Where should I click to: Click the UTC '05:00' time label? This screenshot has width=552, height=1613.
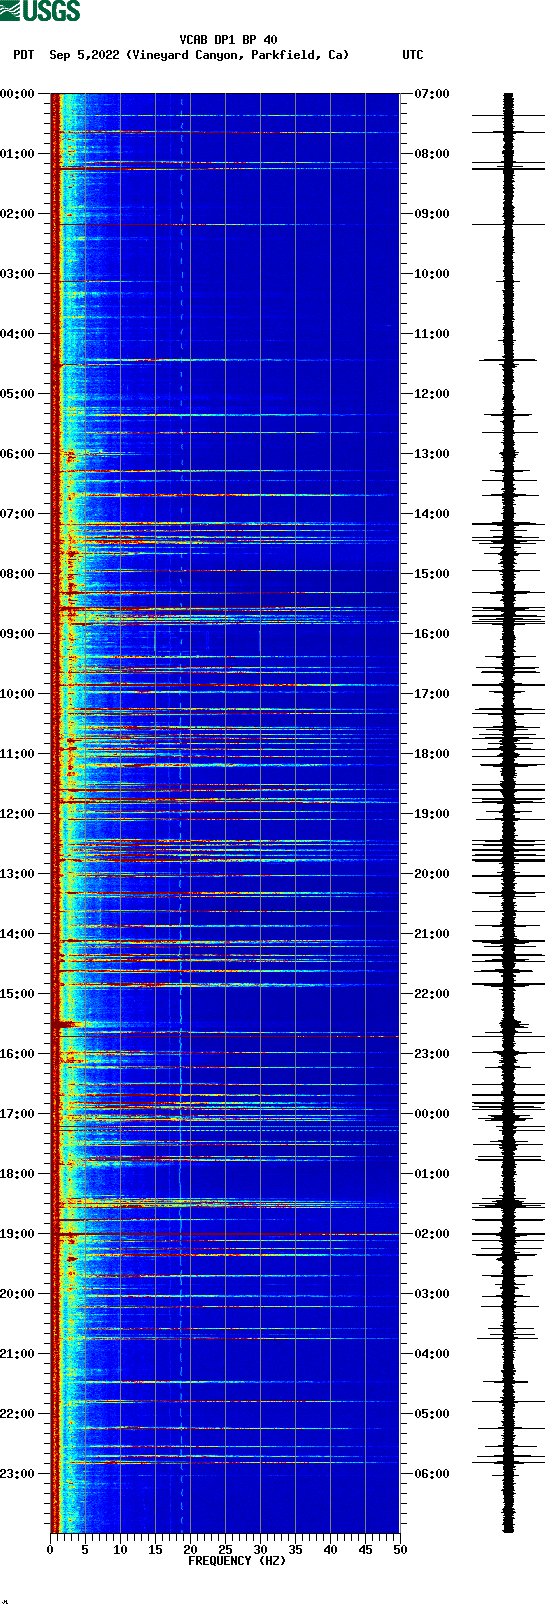coord(432,1414)
